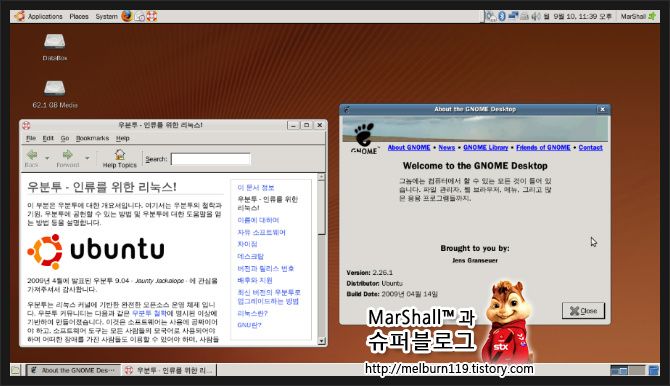The image size is (670, 386).
Task: Click the 'Distributor: Ubuntu' text
Action: (374, 283)
